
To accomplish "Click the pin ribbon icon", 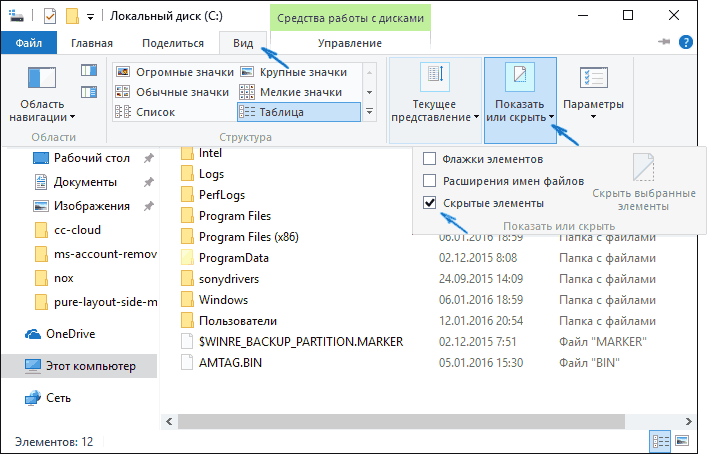I will point(664,42).
